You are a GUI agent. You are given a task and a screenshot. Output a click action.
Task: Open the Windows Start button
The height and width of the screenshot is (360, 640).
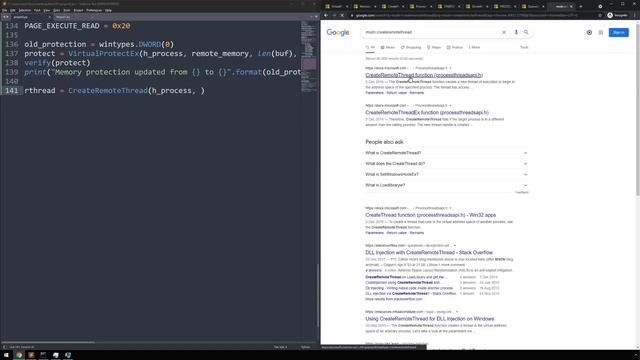click(6, 355)
